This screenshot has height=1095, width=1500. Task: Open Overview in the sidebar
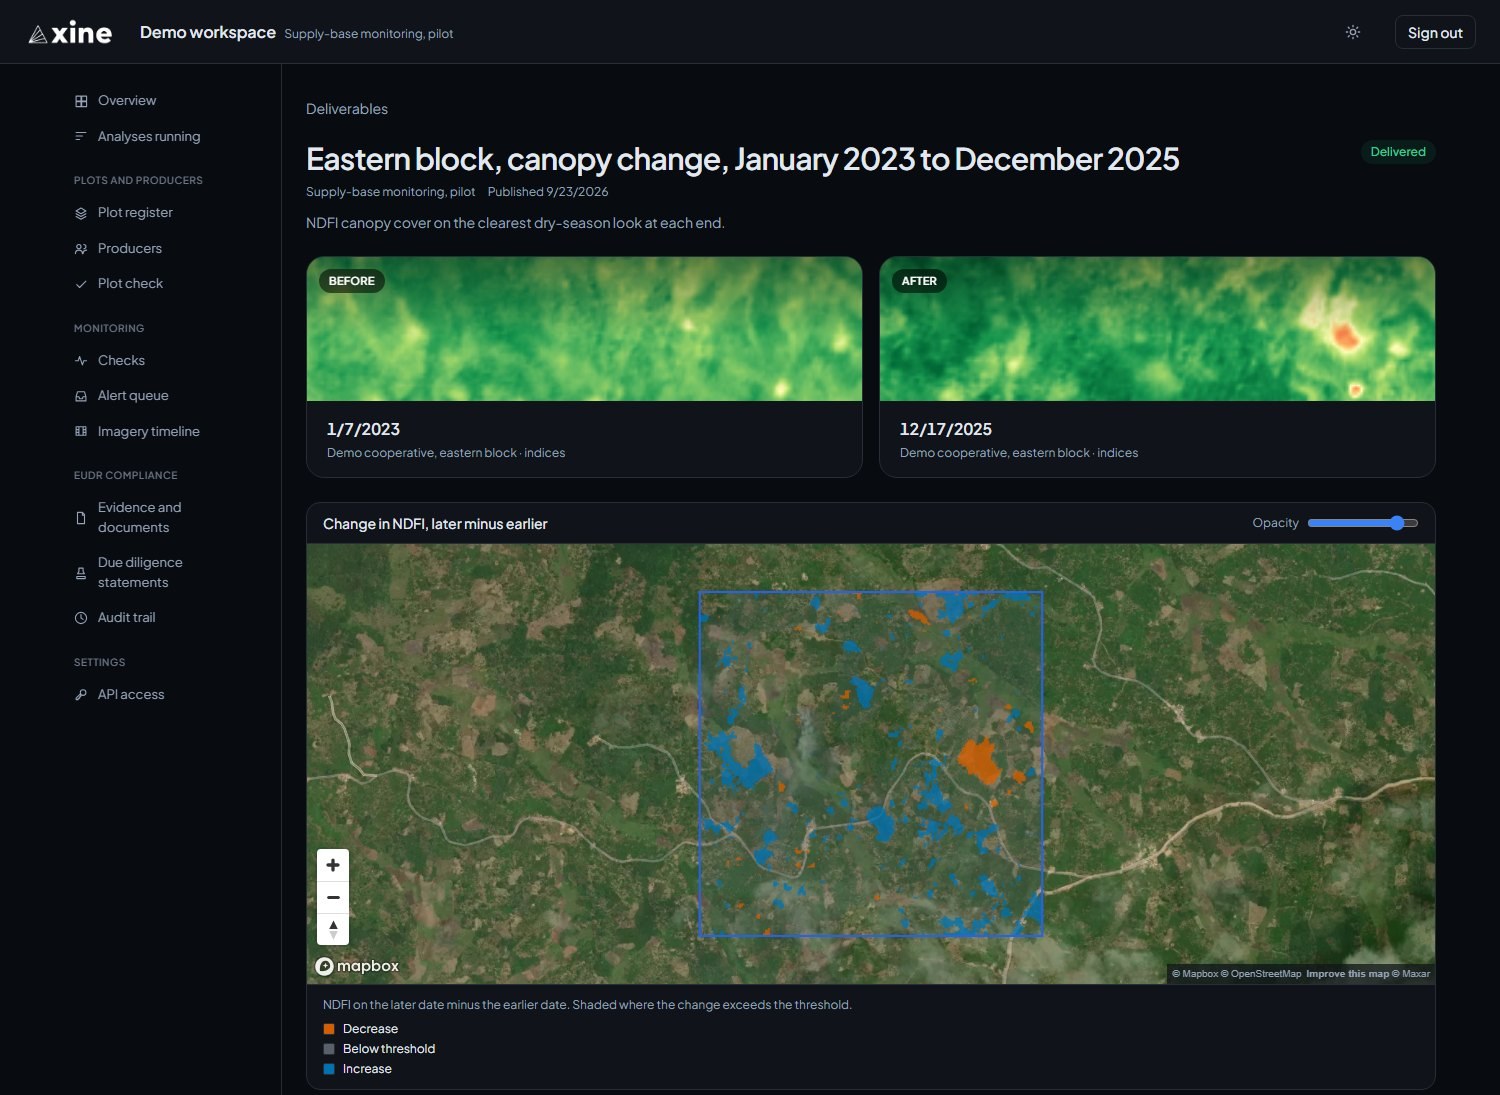(127, 100)
